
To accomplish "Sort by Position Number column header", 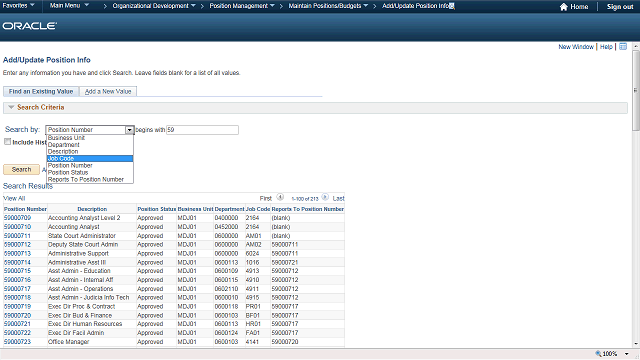I will [x=25, y=209].
